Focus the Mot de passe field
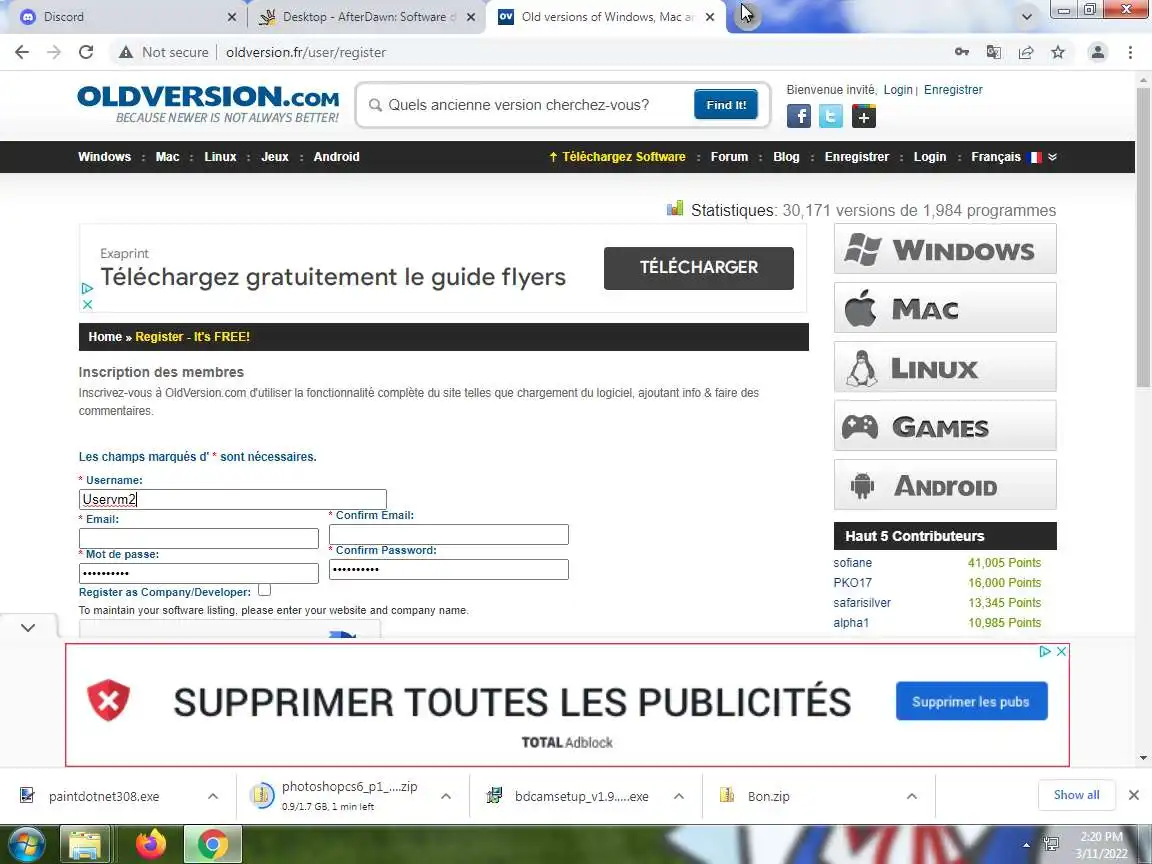Screen dimensions: 1152x864 [x=198, y=573]
